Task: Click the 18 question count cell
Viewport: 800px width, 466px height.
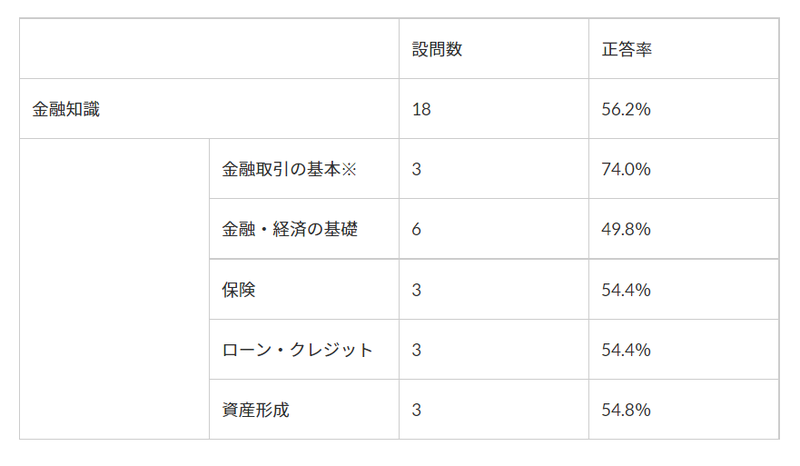Action: click(x=421, y=109)
